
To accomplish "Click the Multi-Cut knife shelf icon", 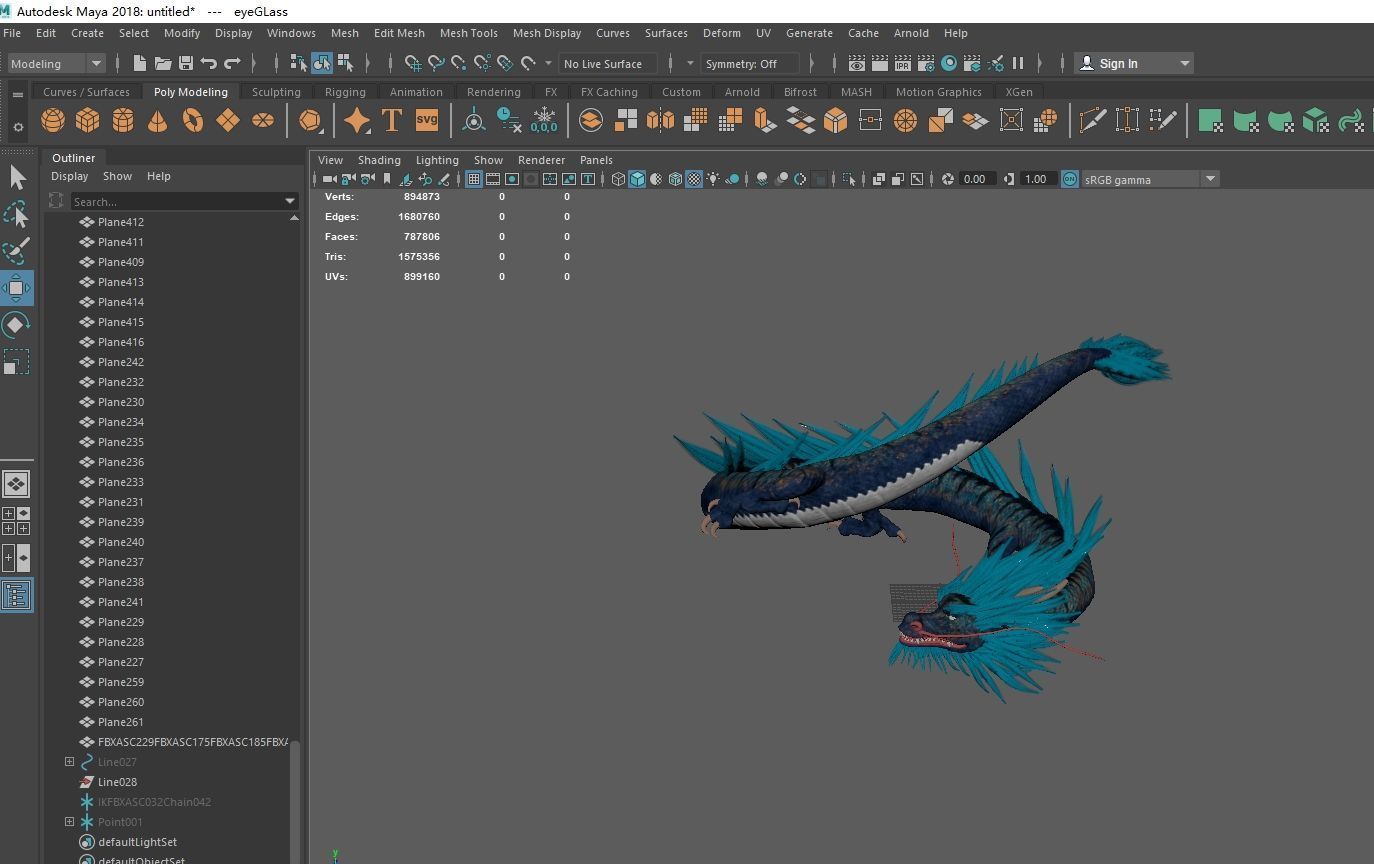I will [x=1092, y=121].
